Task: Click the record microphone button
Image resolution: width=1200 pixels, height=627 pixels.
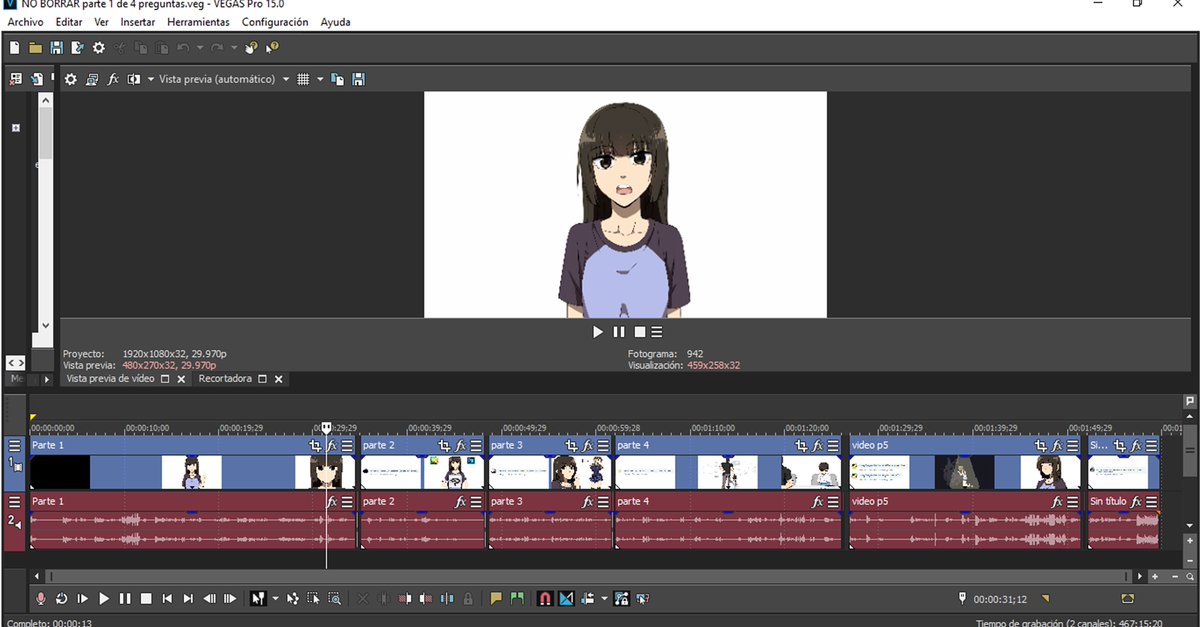Action: 41,598
